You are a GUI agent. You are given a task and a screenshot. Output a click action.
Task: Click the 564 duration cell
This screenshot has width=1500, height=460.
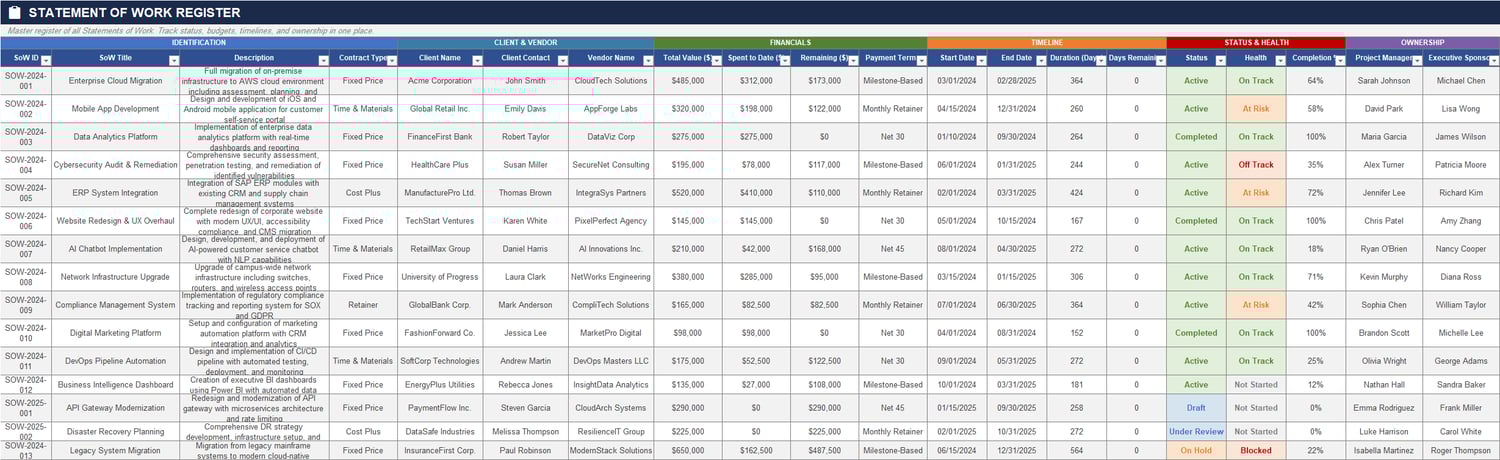(x=1077, y=450)
